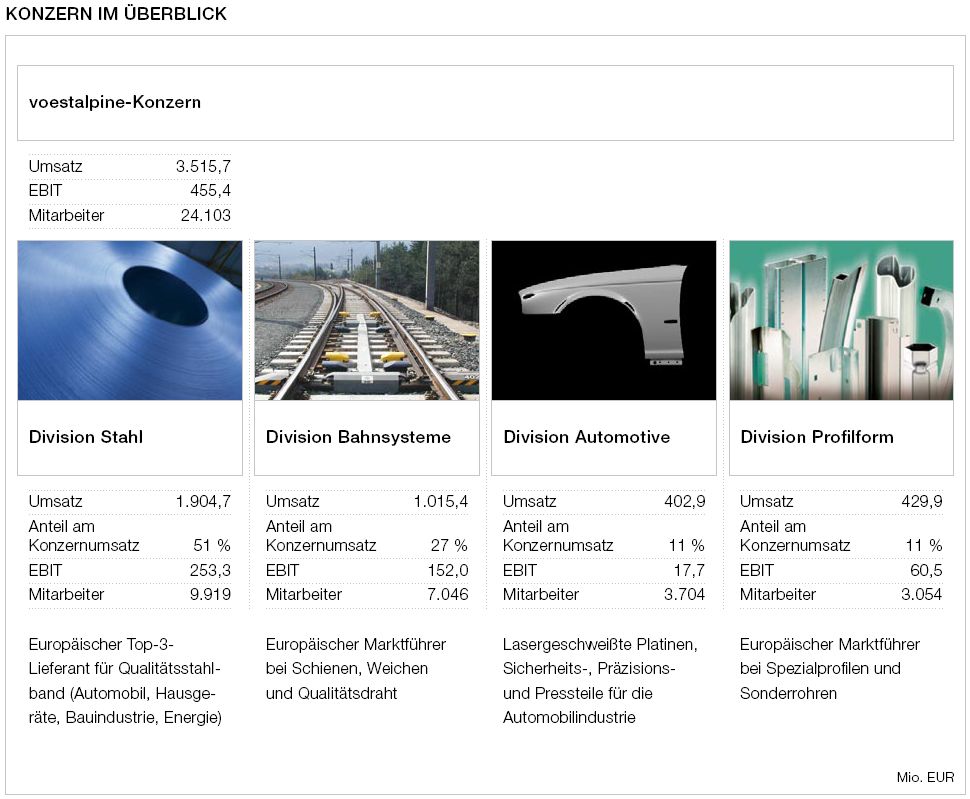Select the 'Division Automotive' title
The height and width of the screenshot is (799, 970).
click(x=586, y=437)
